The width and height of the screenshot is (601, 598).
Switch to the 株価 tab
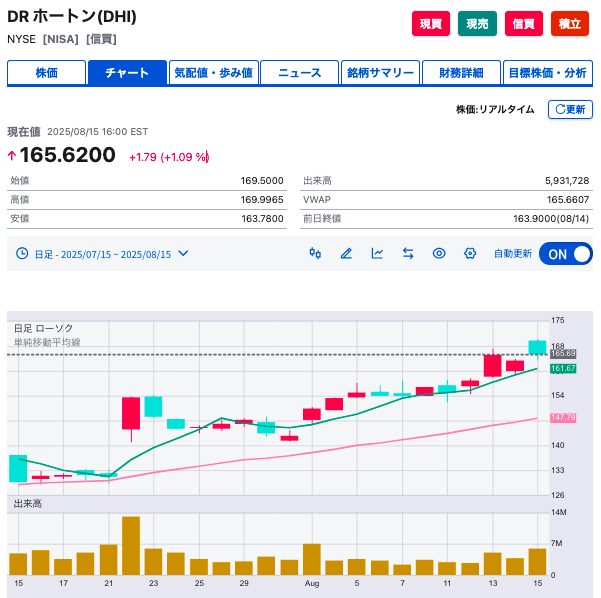(46, 72)
